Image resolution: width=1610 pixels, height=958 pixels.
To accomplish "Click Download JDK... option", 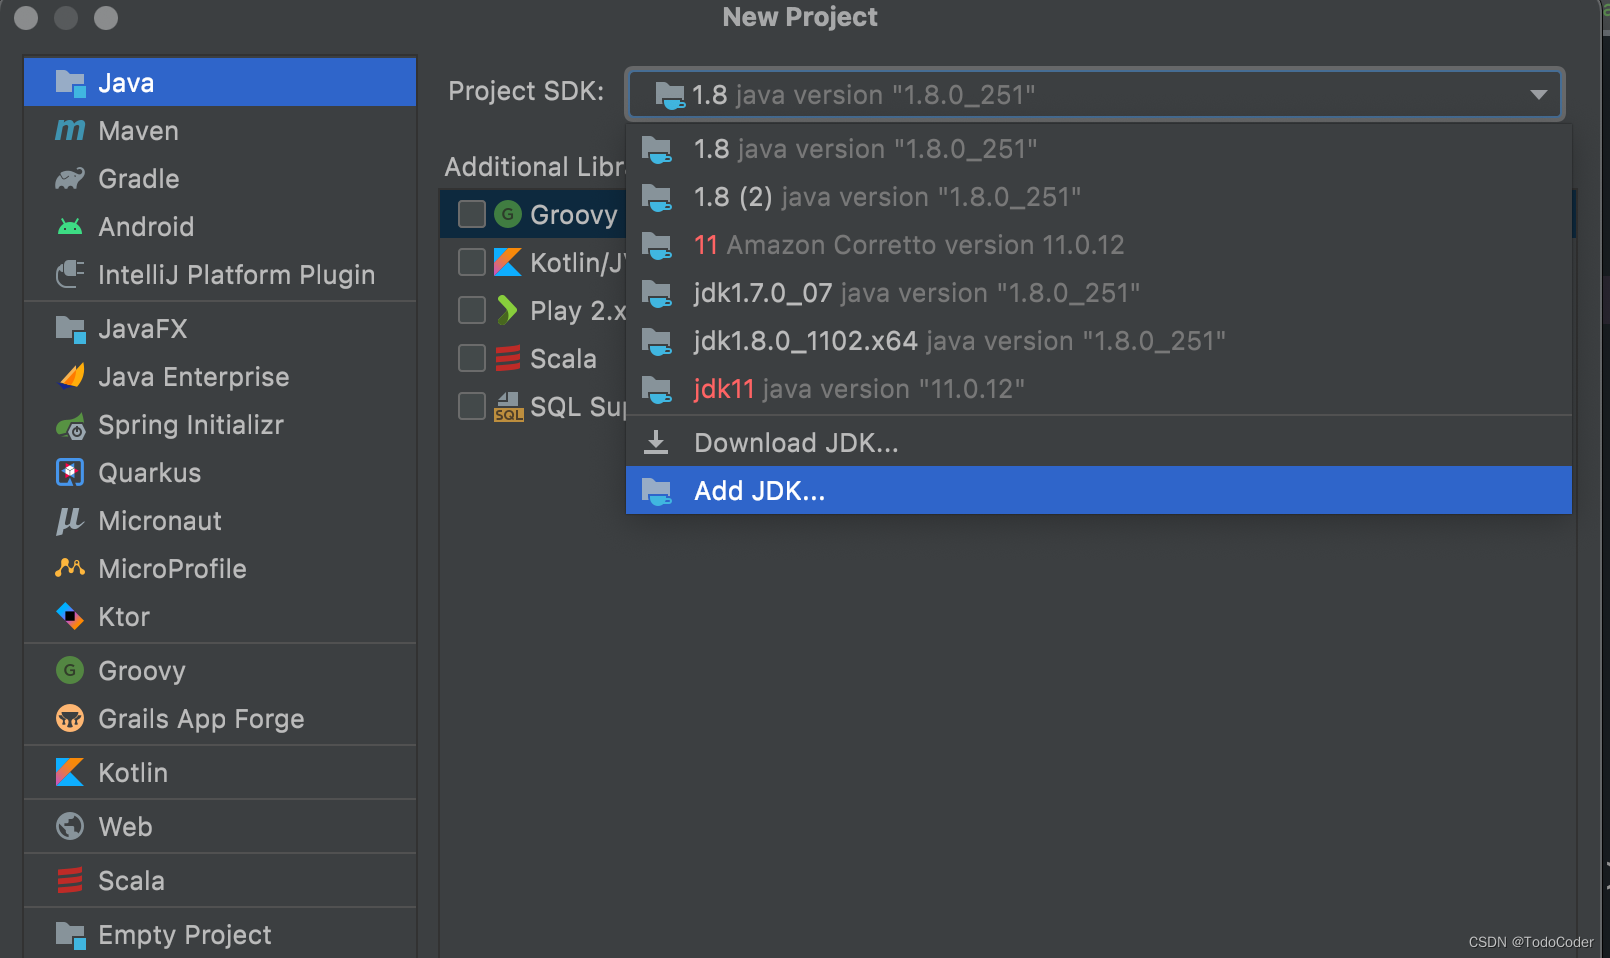I will point(1098,442).
